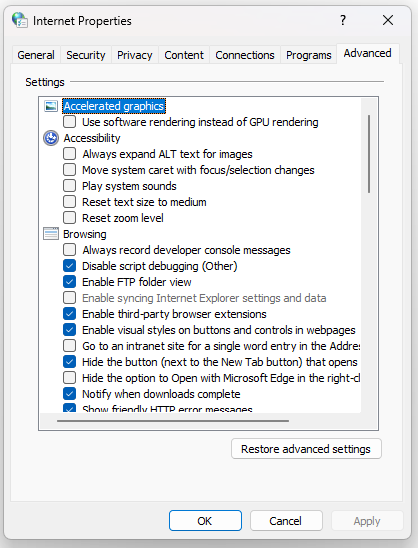Click the Accessibility category icon

point(51,138)
